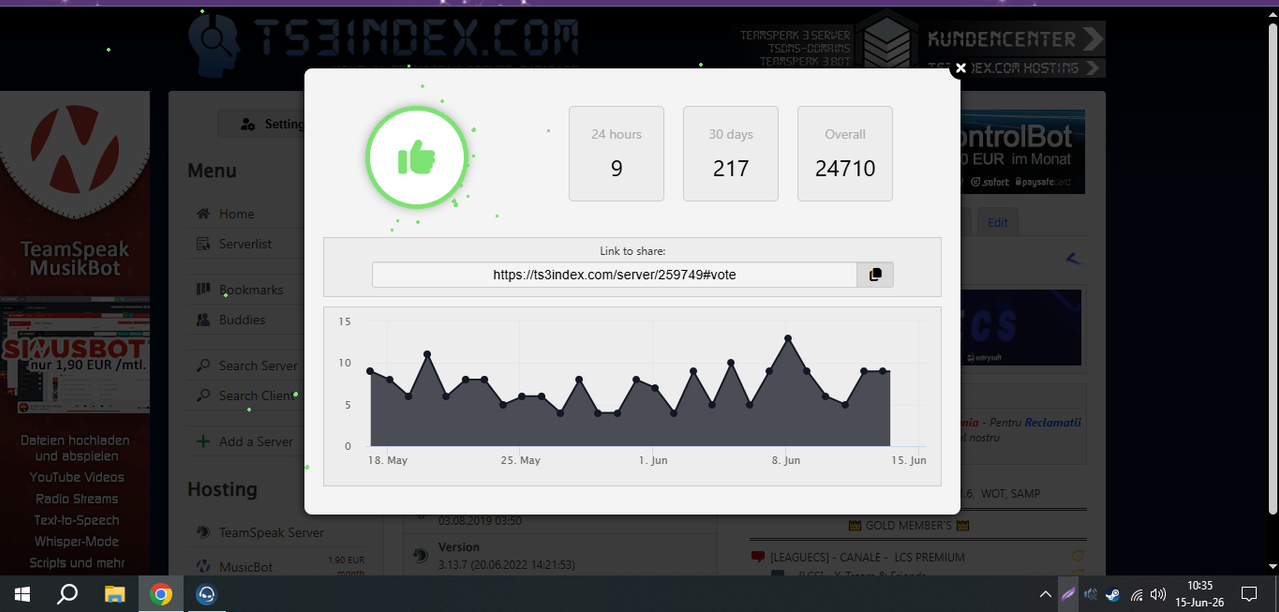This screenshot has height=612, width=1279.
Task: Open Bookmarks in the background menu
Action: [x=251, y=290]
